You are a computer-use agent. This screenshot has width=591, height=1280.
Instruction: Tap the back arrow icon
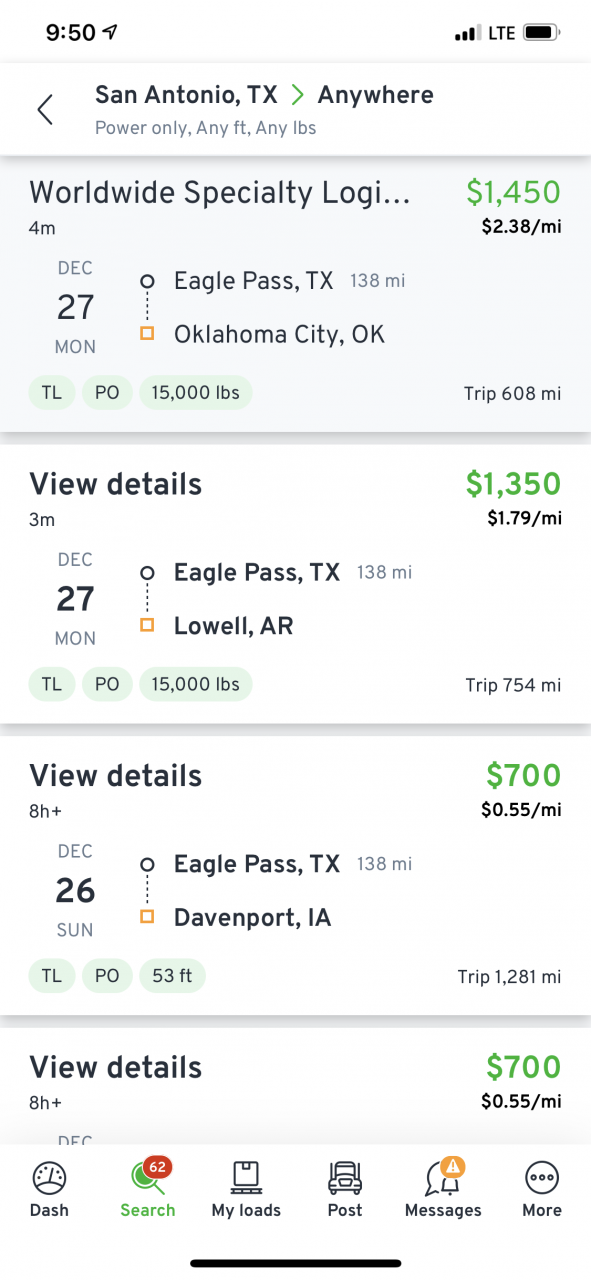coord(45,109)
